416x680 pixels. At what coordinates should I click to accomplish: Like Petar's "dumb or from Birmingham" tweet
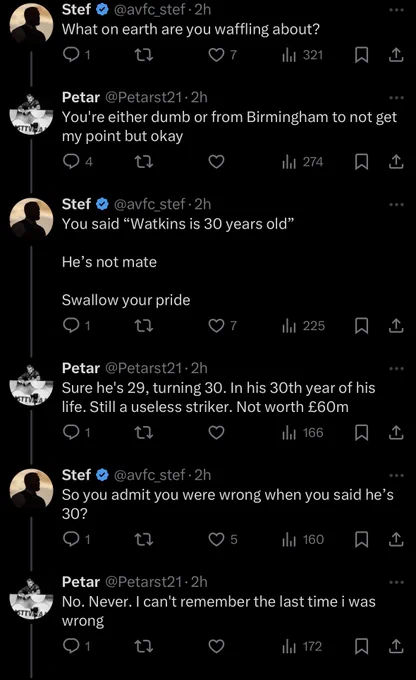click(x=216, y=162)
